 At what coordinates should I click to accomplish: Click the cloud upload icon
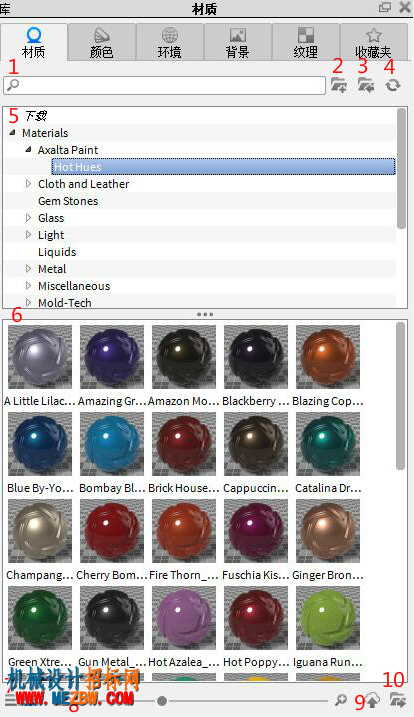pos(373,700)
